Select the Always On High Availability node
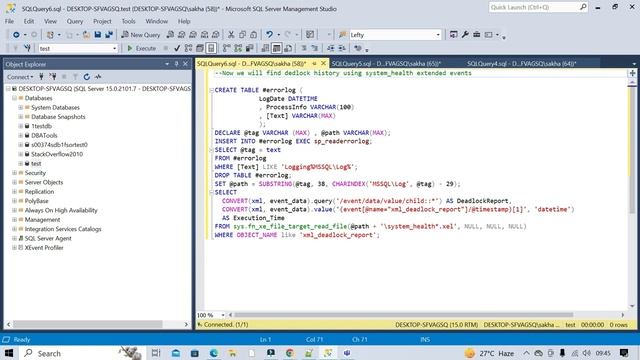Image resolution: width=640 pixels, height=360 pixels. click(x=61, y=210)
